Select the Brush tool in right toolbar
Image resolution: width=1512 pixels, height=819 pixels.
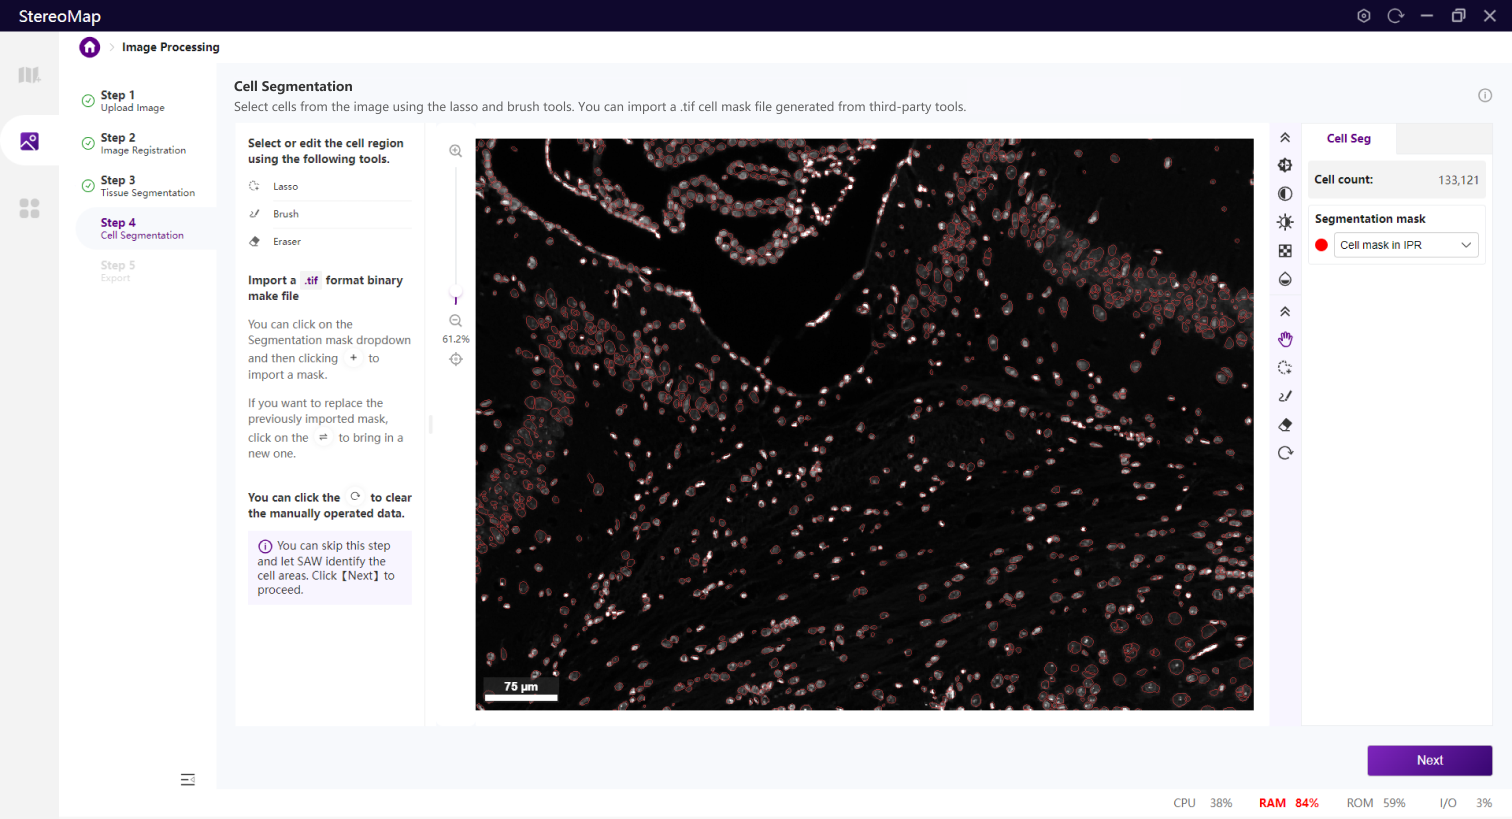1285,396
